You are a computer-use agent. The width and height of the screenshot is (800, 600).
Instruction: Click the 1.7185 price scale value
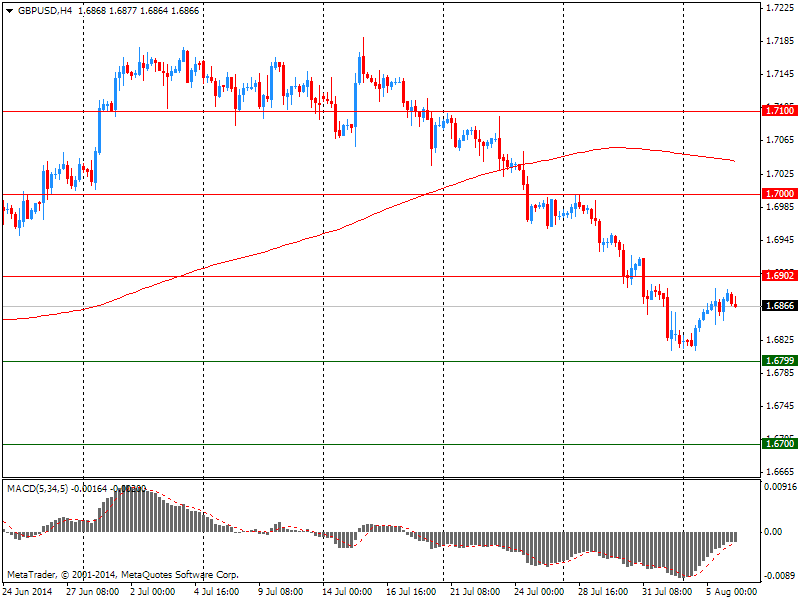781,41
